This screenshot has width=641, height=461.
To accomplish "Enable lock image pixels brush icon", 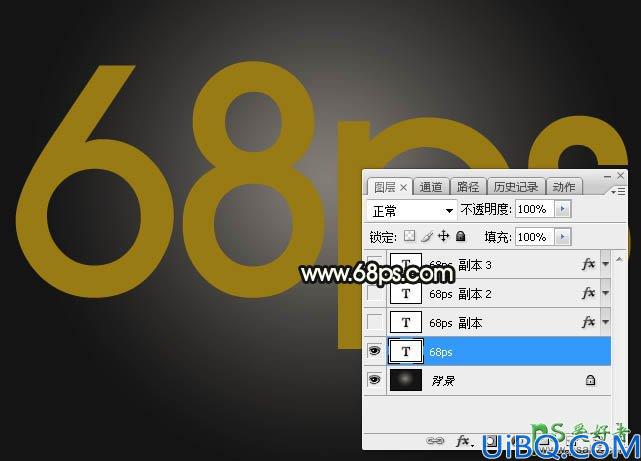I will (x=427, y=236).
